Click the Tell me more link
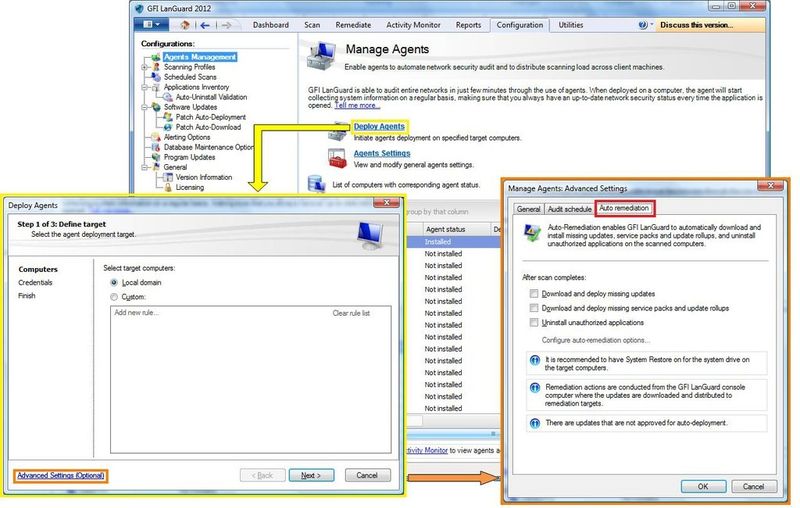This screenshot has width=800, height=508. click(357, 105)
